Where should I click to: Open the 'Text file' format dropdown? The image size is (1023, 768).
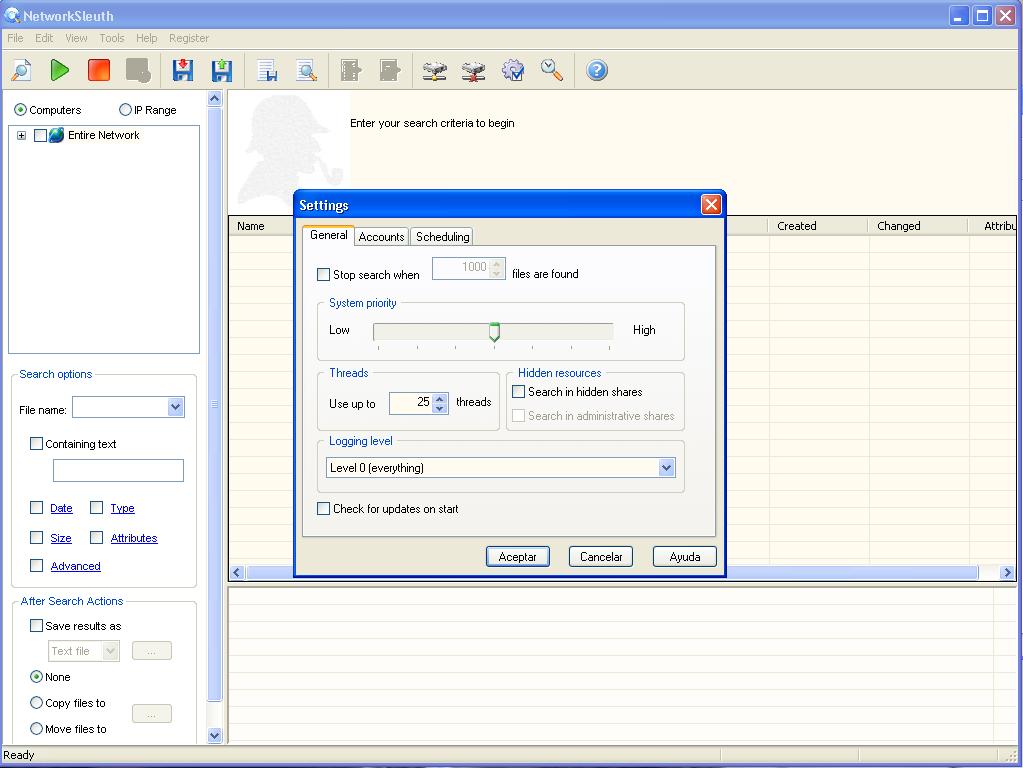coord(110,651)
